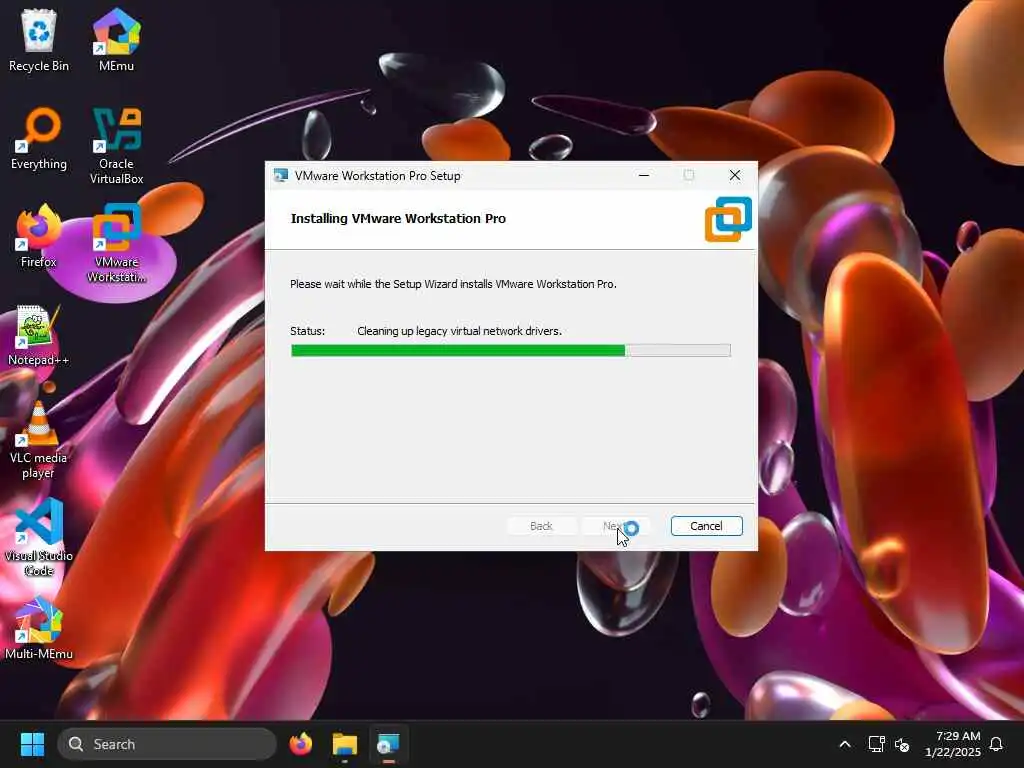Screen dimensions: 1024x768
Task: Close the VMware Workstation Pro Setup window
Action: 735,175
